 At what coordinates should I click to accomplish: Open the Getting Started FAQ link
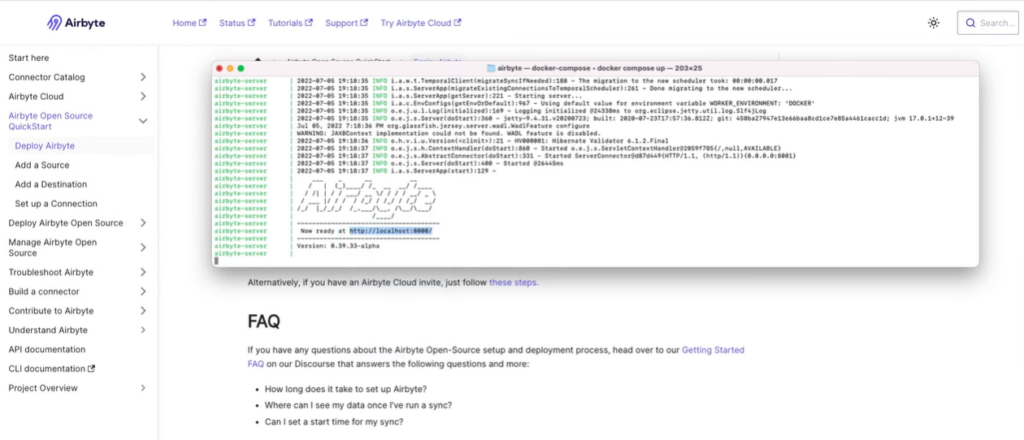713,350
